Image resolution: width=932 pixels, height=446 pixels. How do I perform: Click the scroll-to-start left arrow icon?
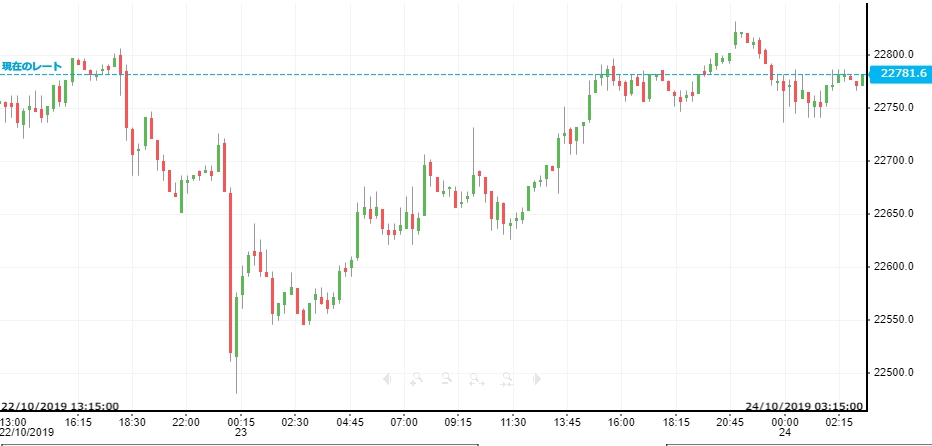[387, 379]
